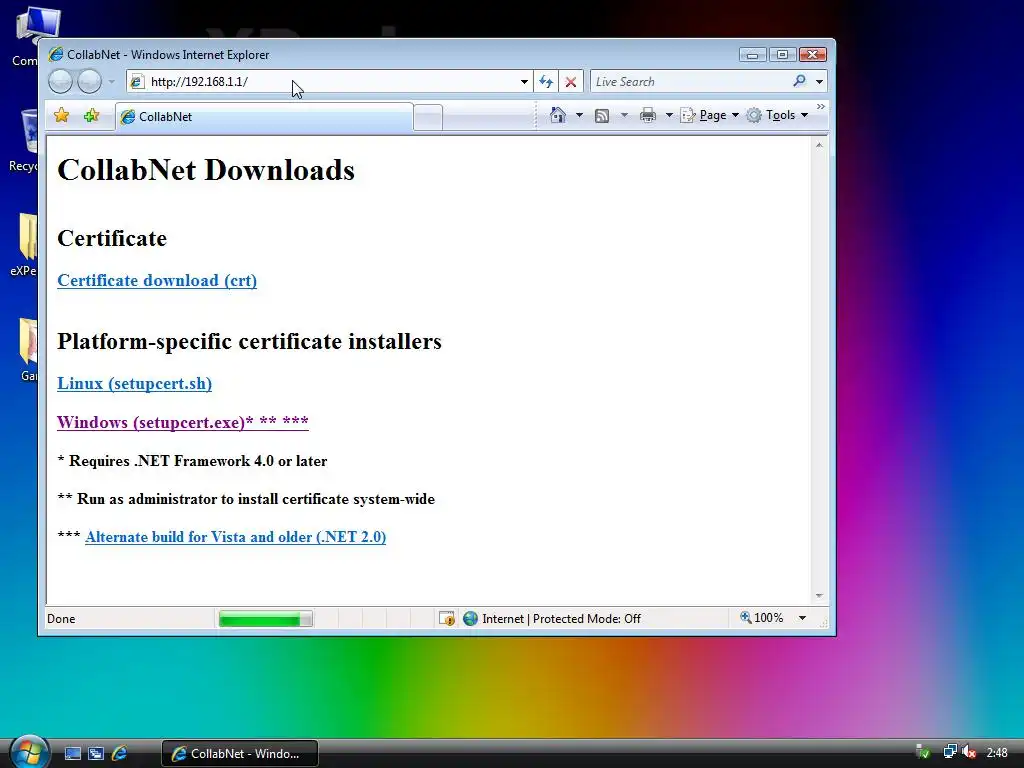Select the CollabNet tab
Image resolution: width=1024 pixels, height=768 pixels.
pyautogui.click(x=264, y=117)
